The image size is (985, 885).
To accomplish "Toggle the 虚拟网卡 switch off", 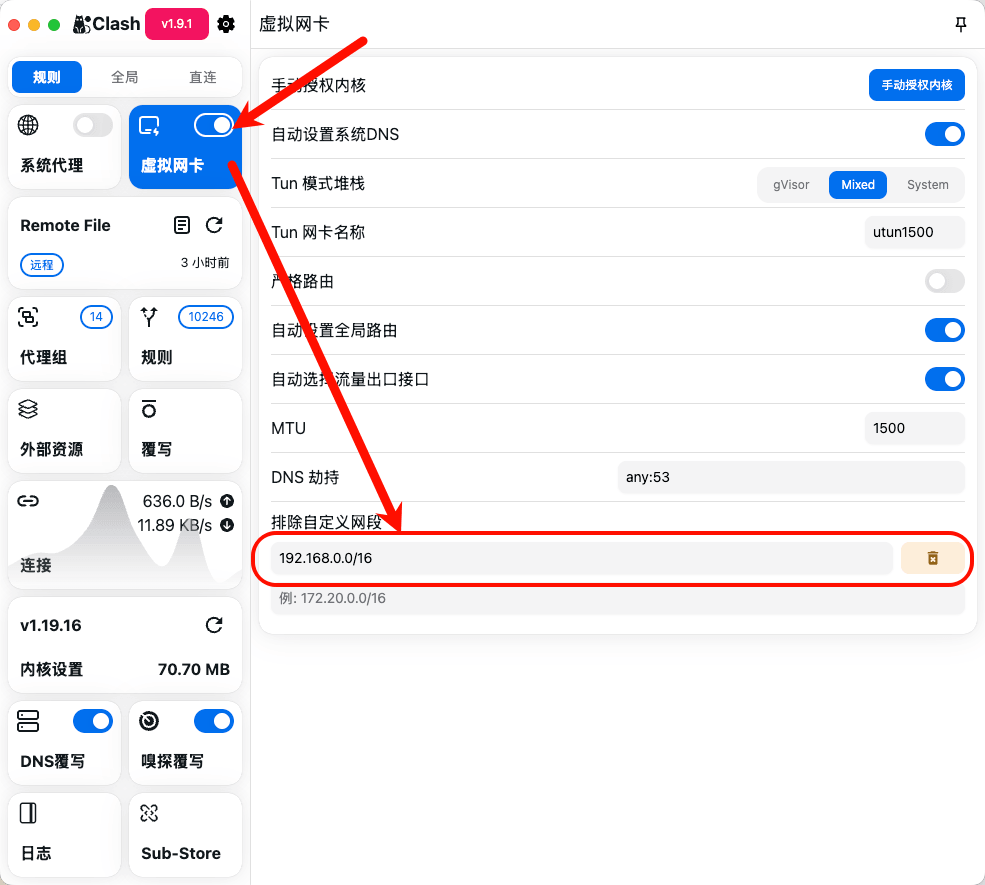I will tap(214, 125).
